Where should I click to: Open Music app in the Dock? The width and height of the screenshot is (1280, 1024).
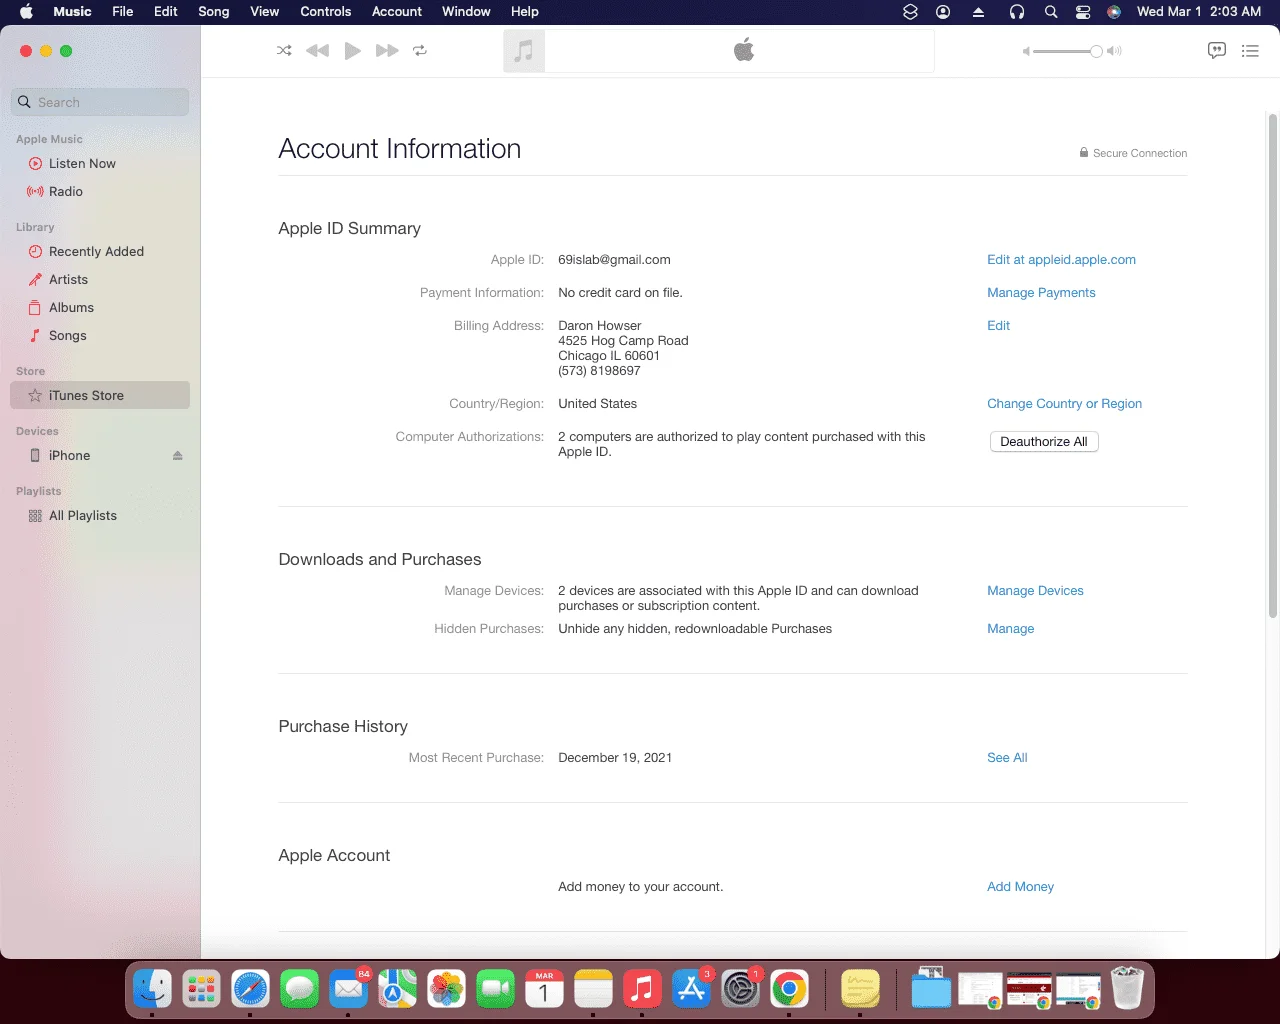(x=643, y=990)
